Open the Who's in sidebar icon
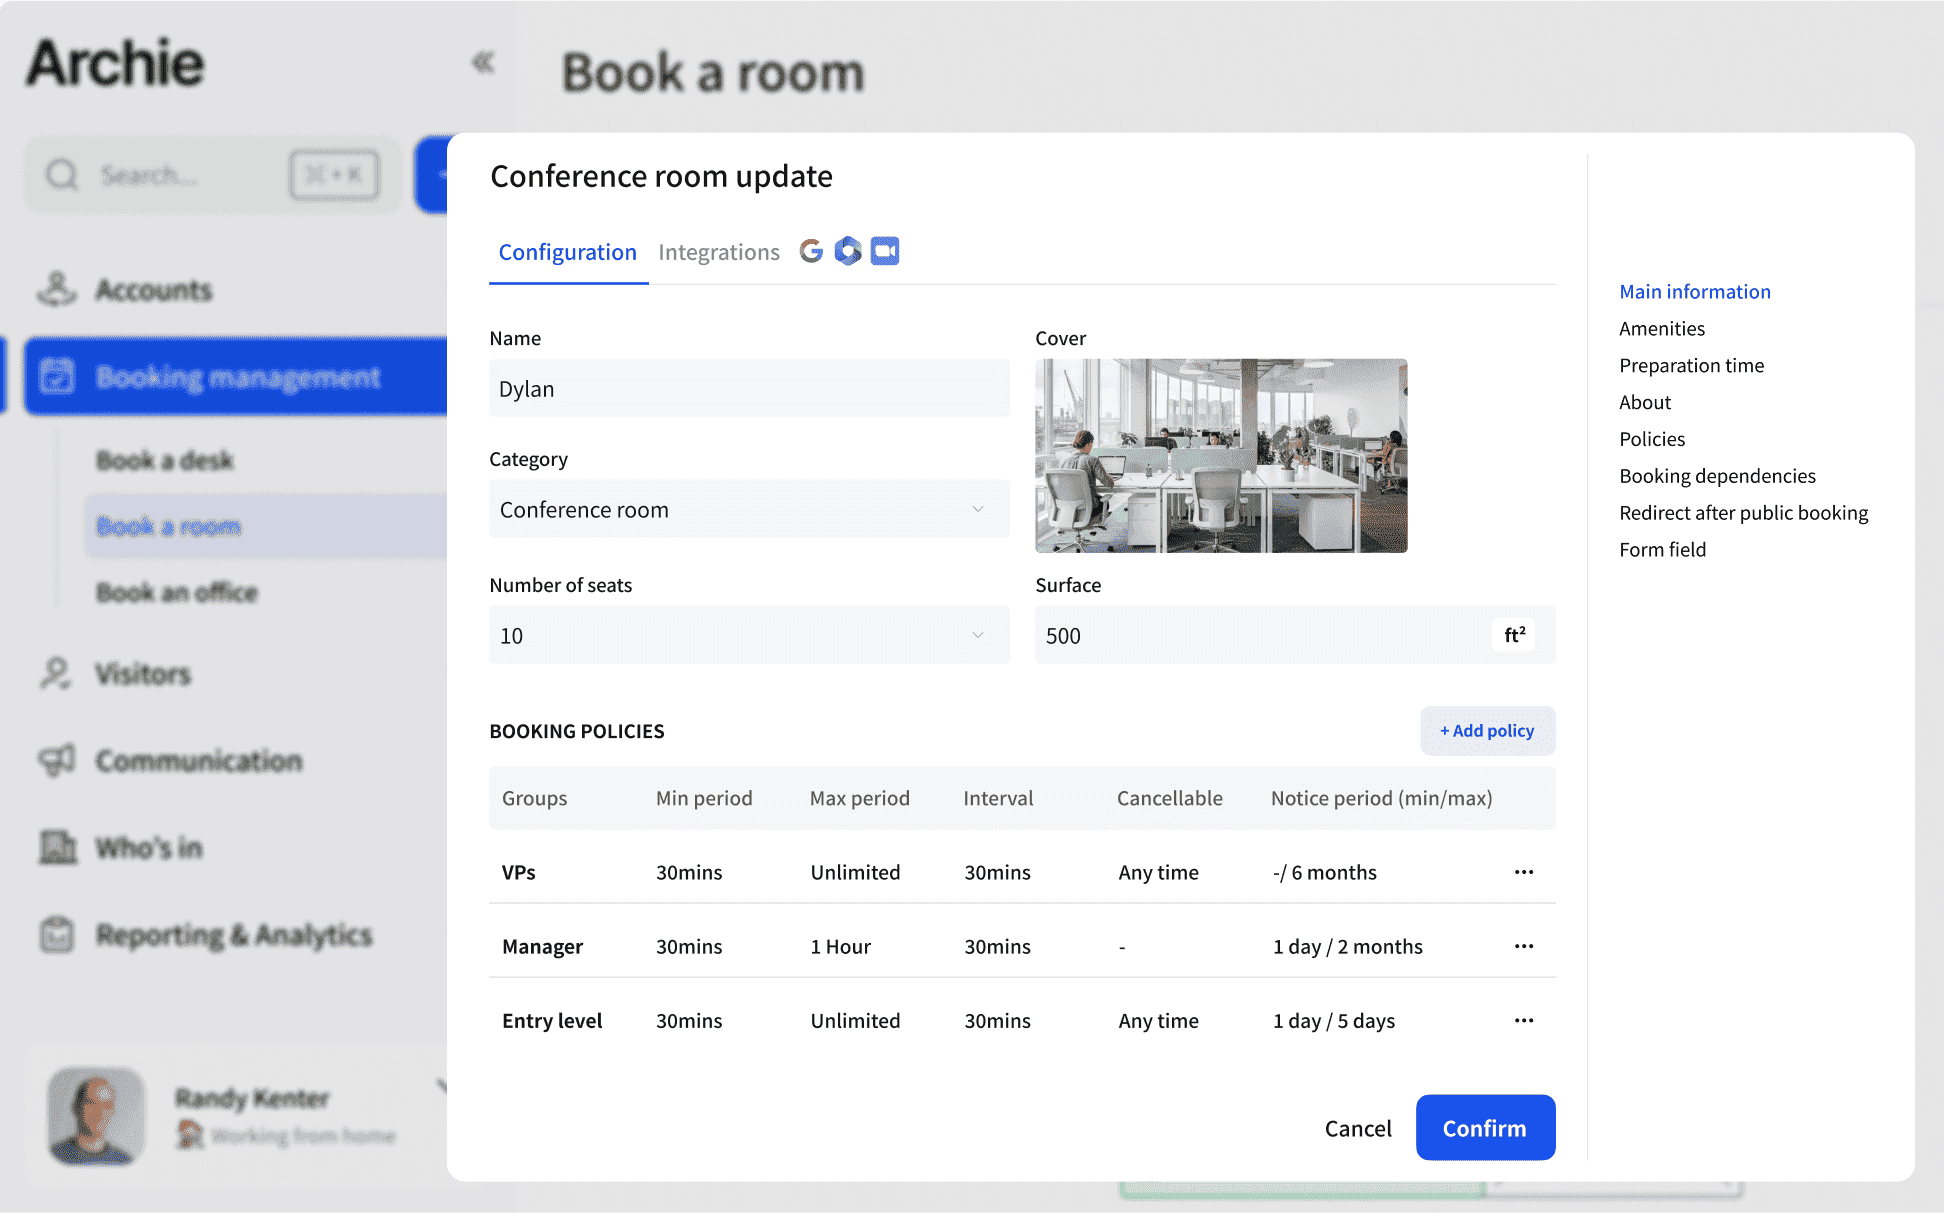 click(57, 847)
